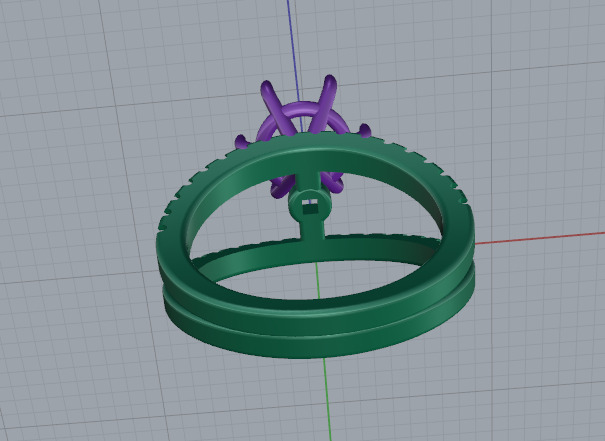This screenshot has width=605, height=441.
Task: Click the green Y axis line below ring
Action: pyautogui.click(x=328, y=399)
